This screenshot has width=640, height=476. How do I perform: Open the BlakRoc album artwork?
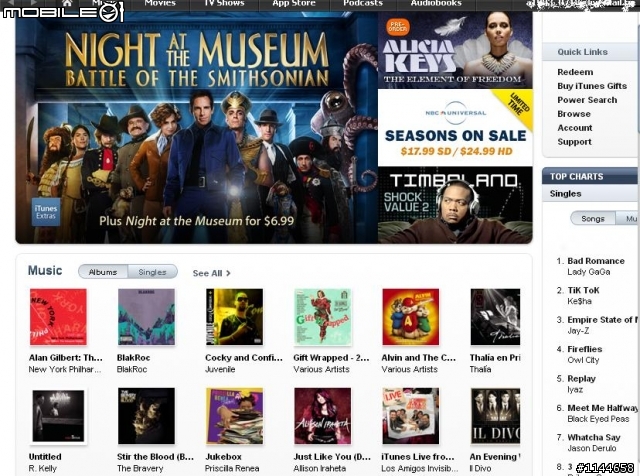[x=146, y=317]
